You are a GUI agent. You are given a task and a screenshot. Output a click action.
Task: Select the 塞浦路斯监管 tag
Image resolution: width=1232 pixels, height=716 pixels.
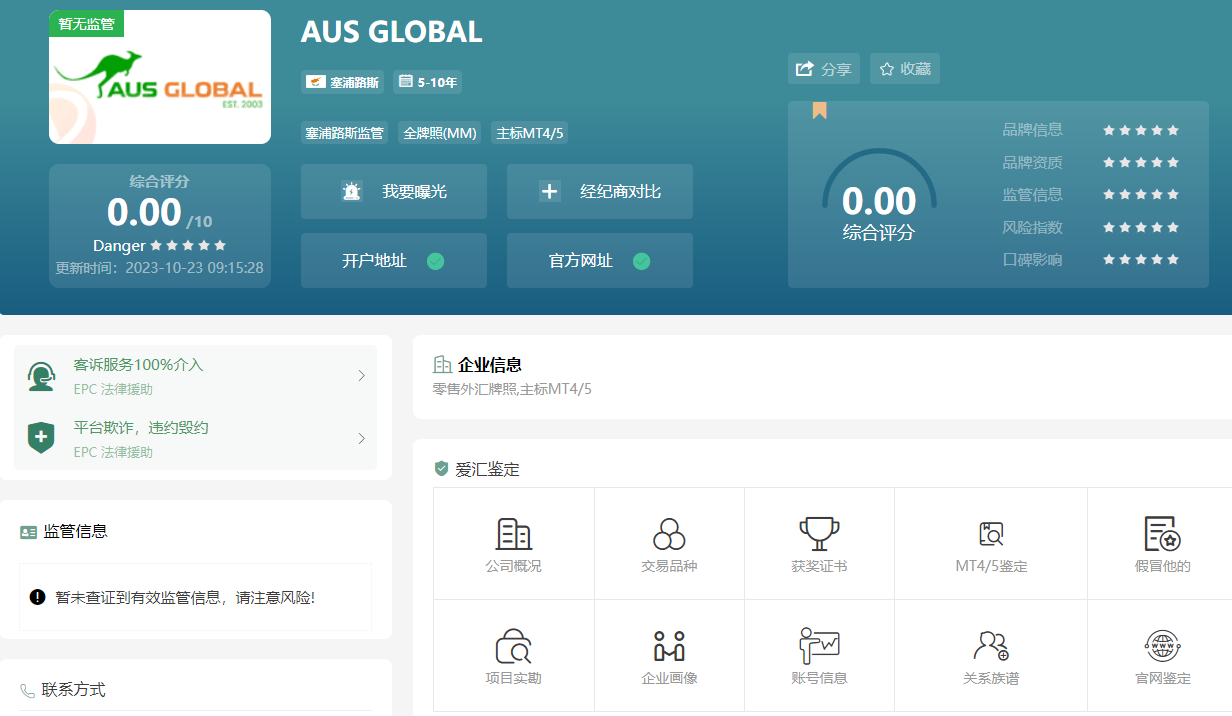point(344,133)
